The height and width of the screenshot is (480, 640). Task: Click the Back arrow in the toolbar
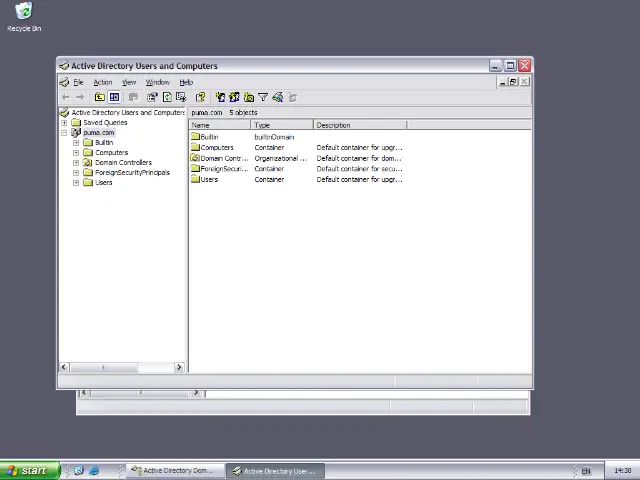coord(66,97)
